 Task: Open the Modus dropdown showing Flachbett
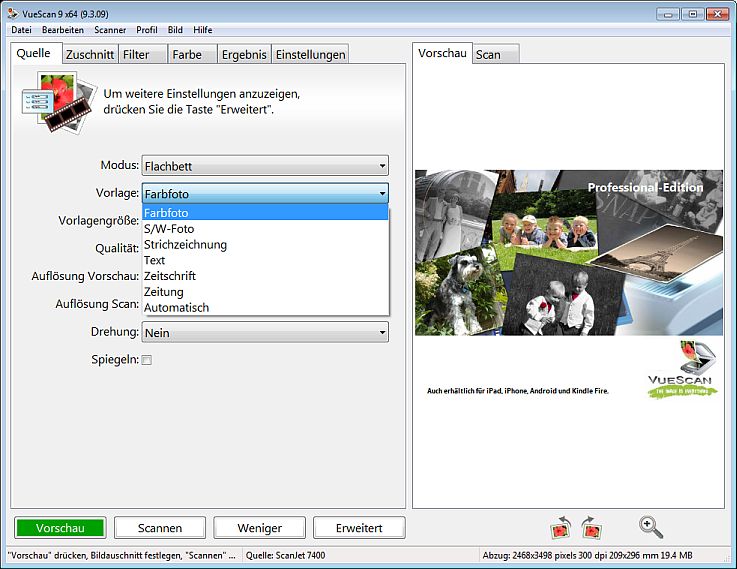point(265,166)
